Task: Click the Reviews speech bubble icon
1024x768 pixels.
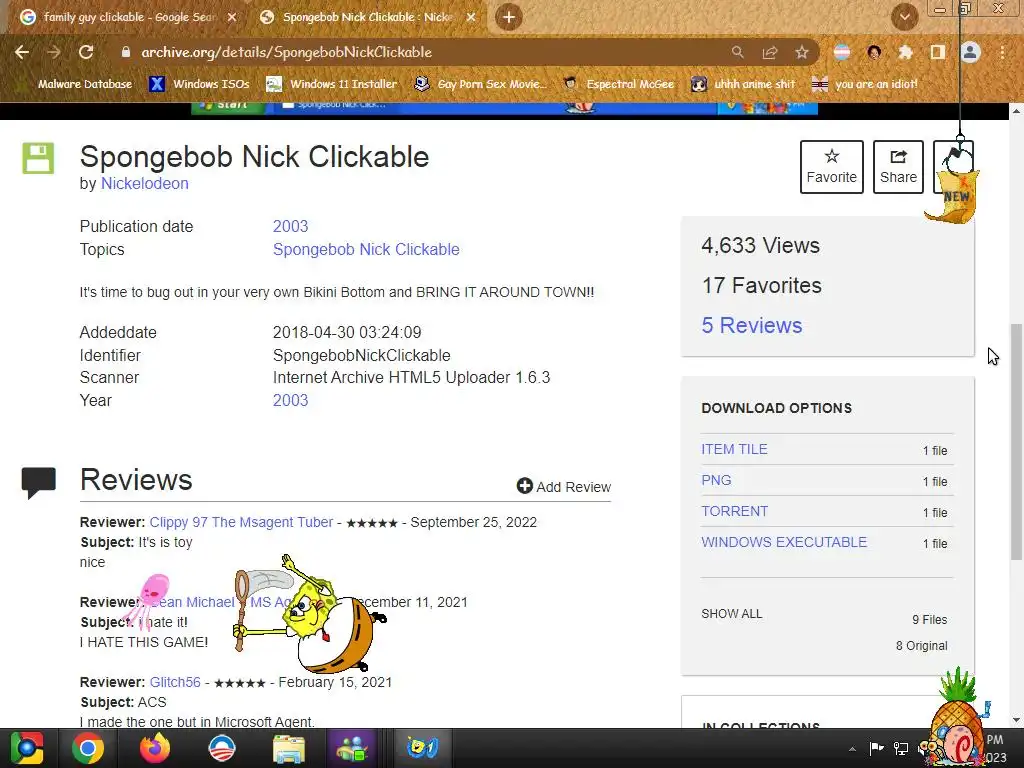Action: (x=39, y=483)
